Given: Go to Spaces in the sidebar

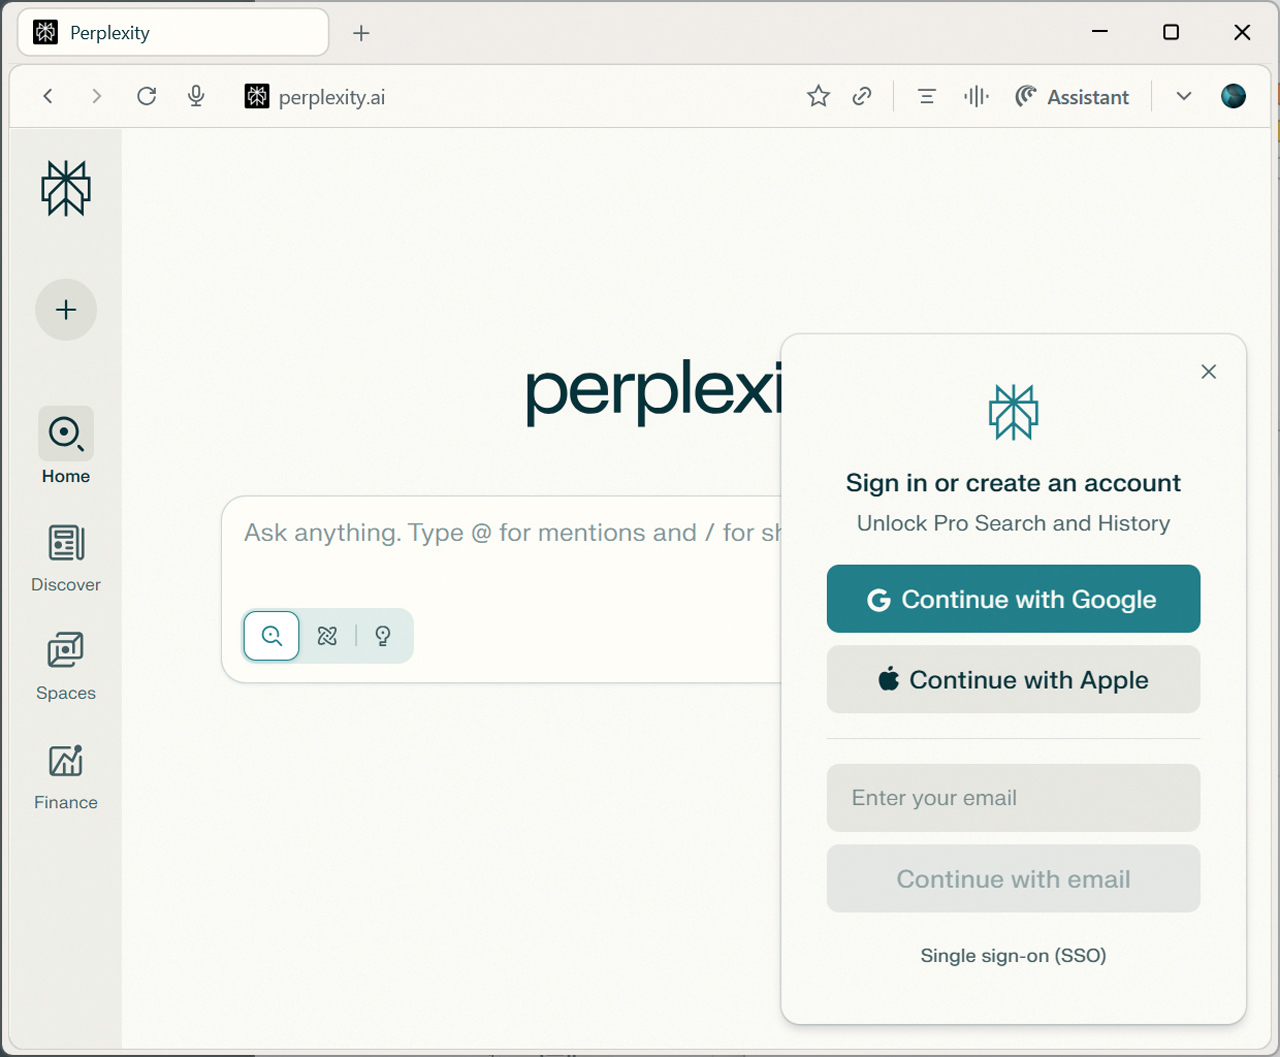Looking at the screenshot, I should [x=66, y=666].
